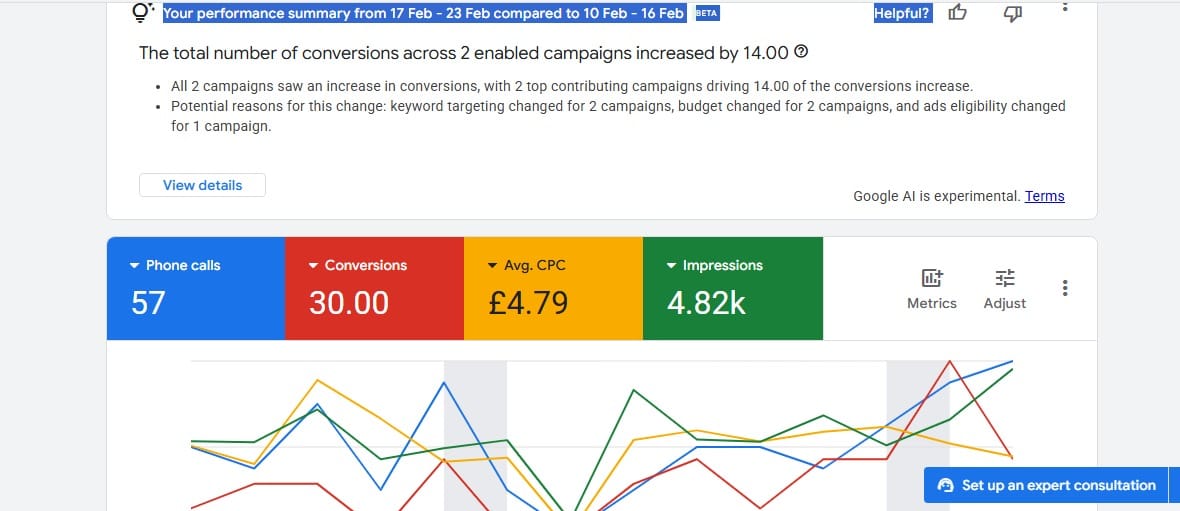Screen dimensions: 1180x511
Task: Expand the Phone calls metric dropdown
Action: pos(175,266)
